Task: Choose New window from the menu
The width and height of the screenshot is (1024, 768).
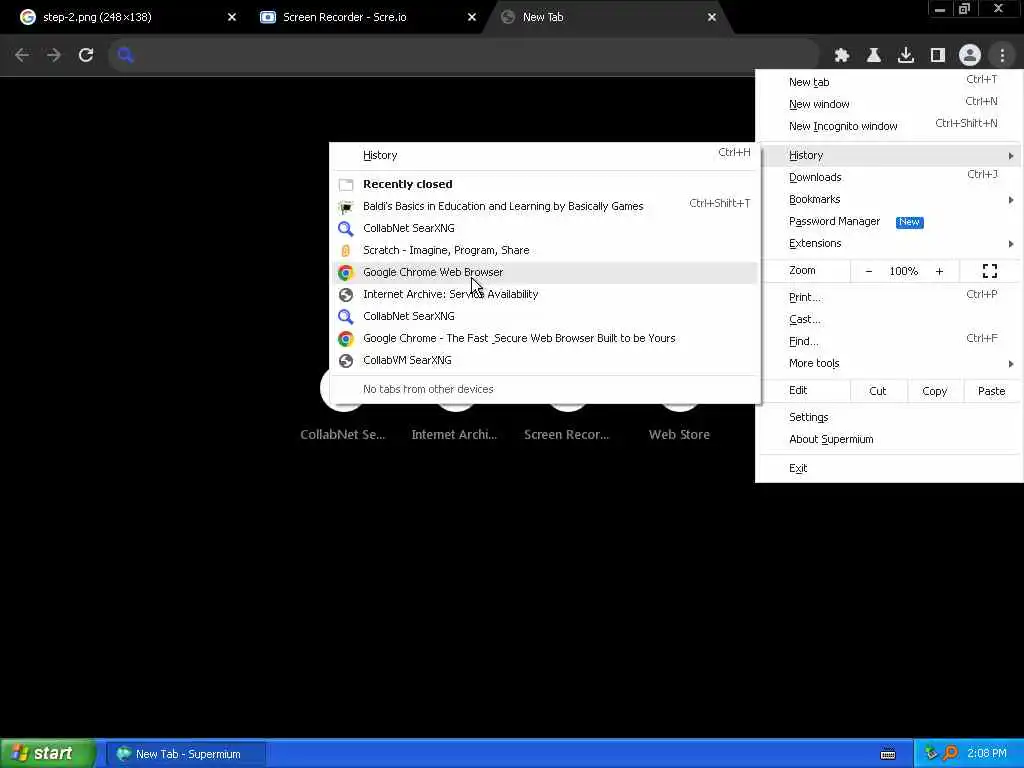Action: coord(889,104)
